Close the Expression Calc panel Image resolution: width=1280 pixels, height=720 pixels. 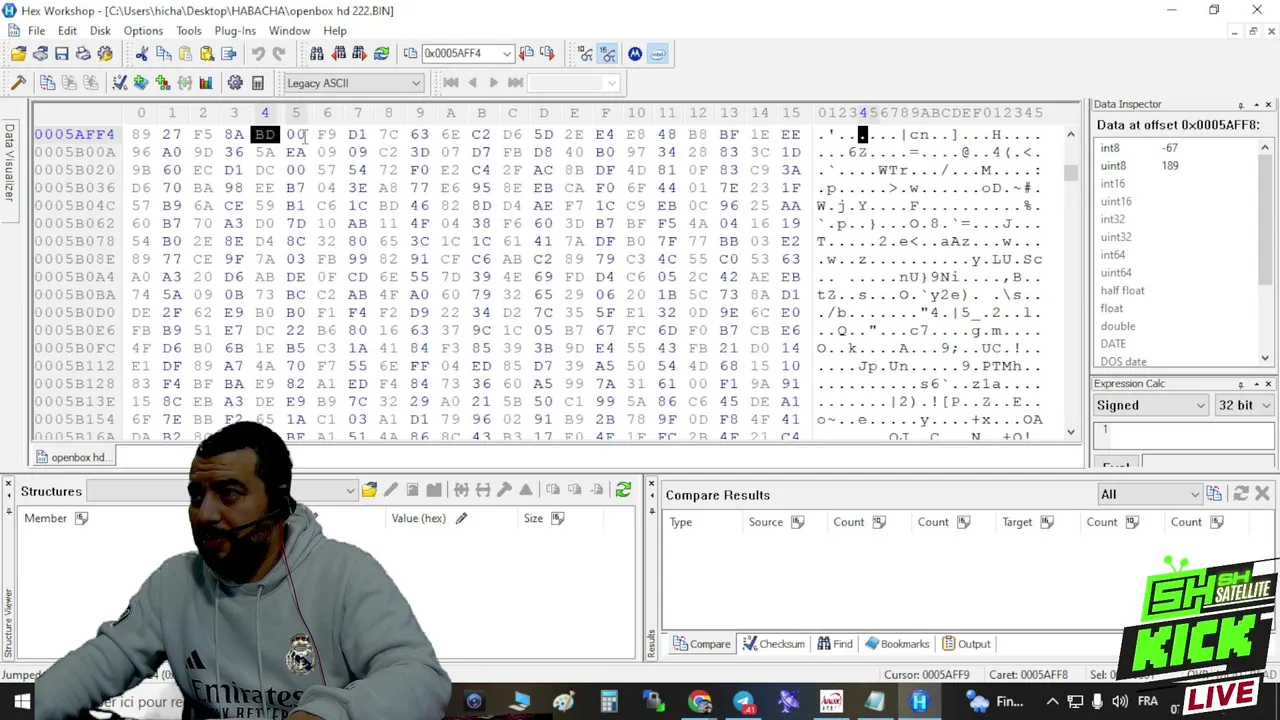coord(1268,384)
